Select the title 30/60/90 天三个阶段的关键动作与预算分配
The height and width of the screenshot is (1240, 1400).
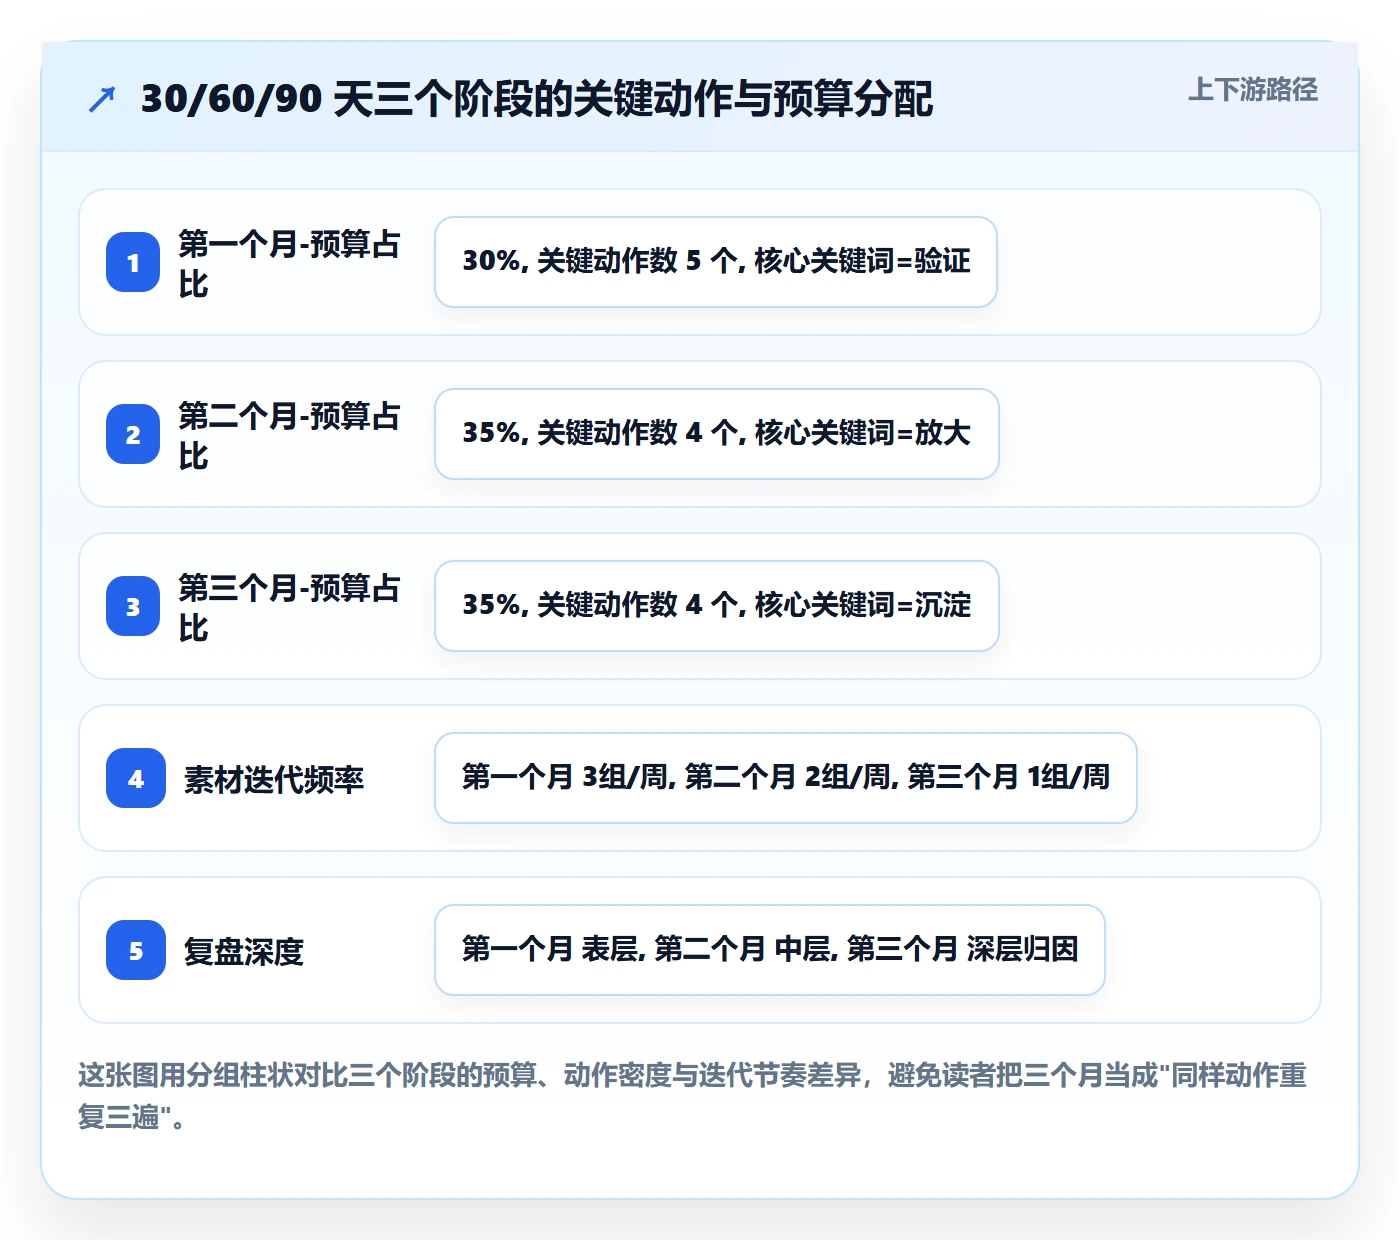pyautogui.click(x=537, y=99)
